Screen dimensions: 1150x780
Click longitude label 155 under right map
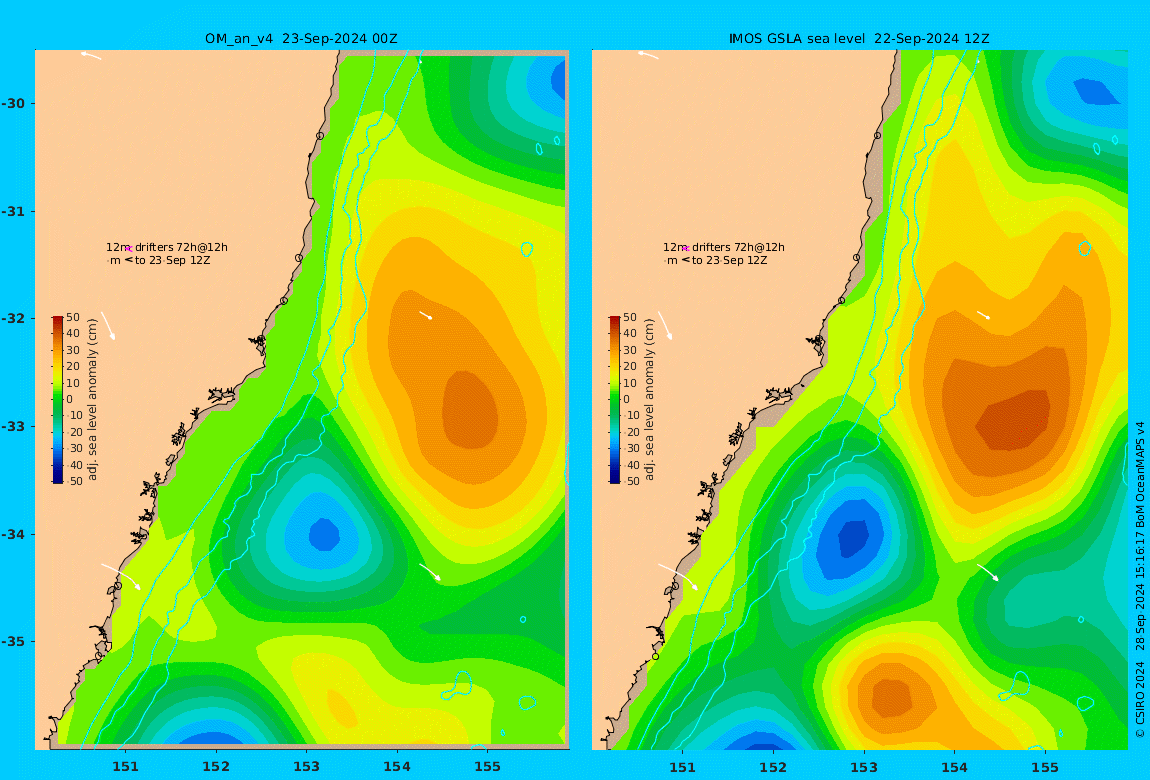click(1045, 767)
